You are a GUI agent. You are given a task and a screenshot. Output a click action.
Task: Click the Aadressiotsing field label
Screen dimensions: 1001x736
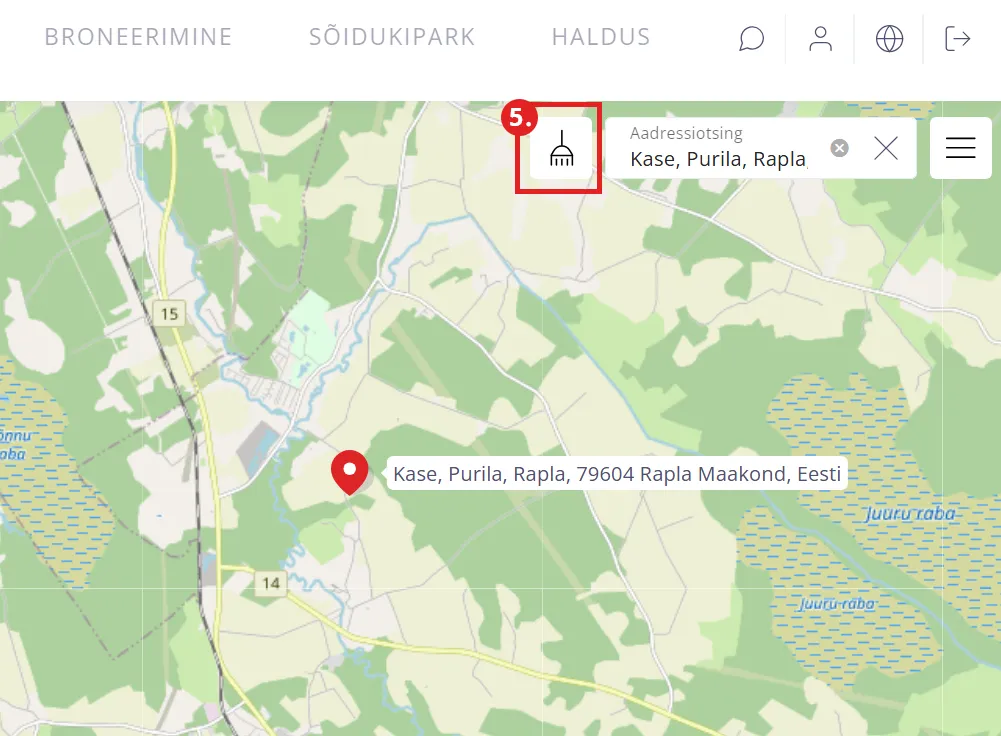pos(686,133)
